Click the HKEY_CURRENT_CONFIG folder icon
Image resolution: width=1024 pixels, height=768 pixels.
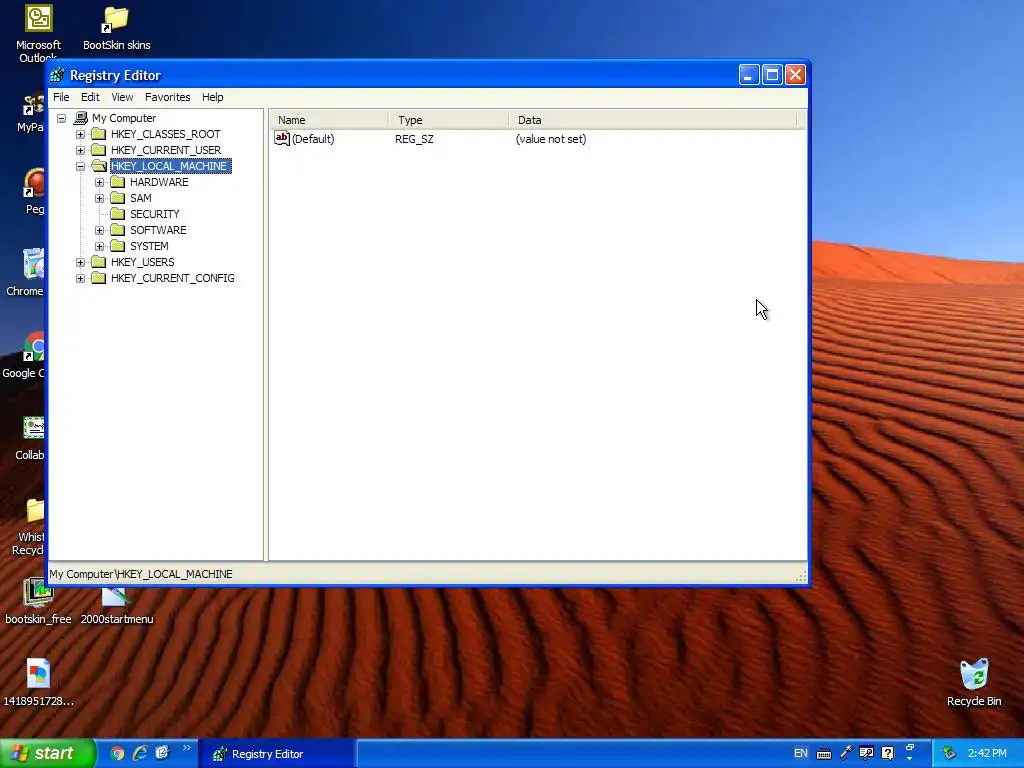tap(99, 278)
